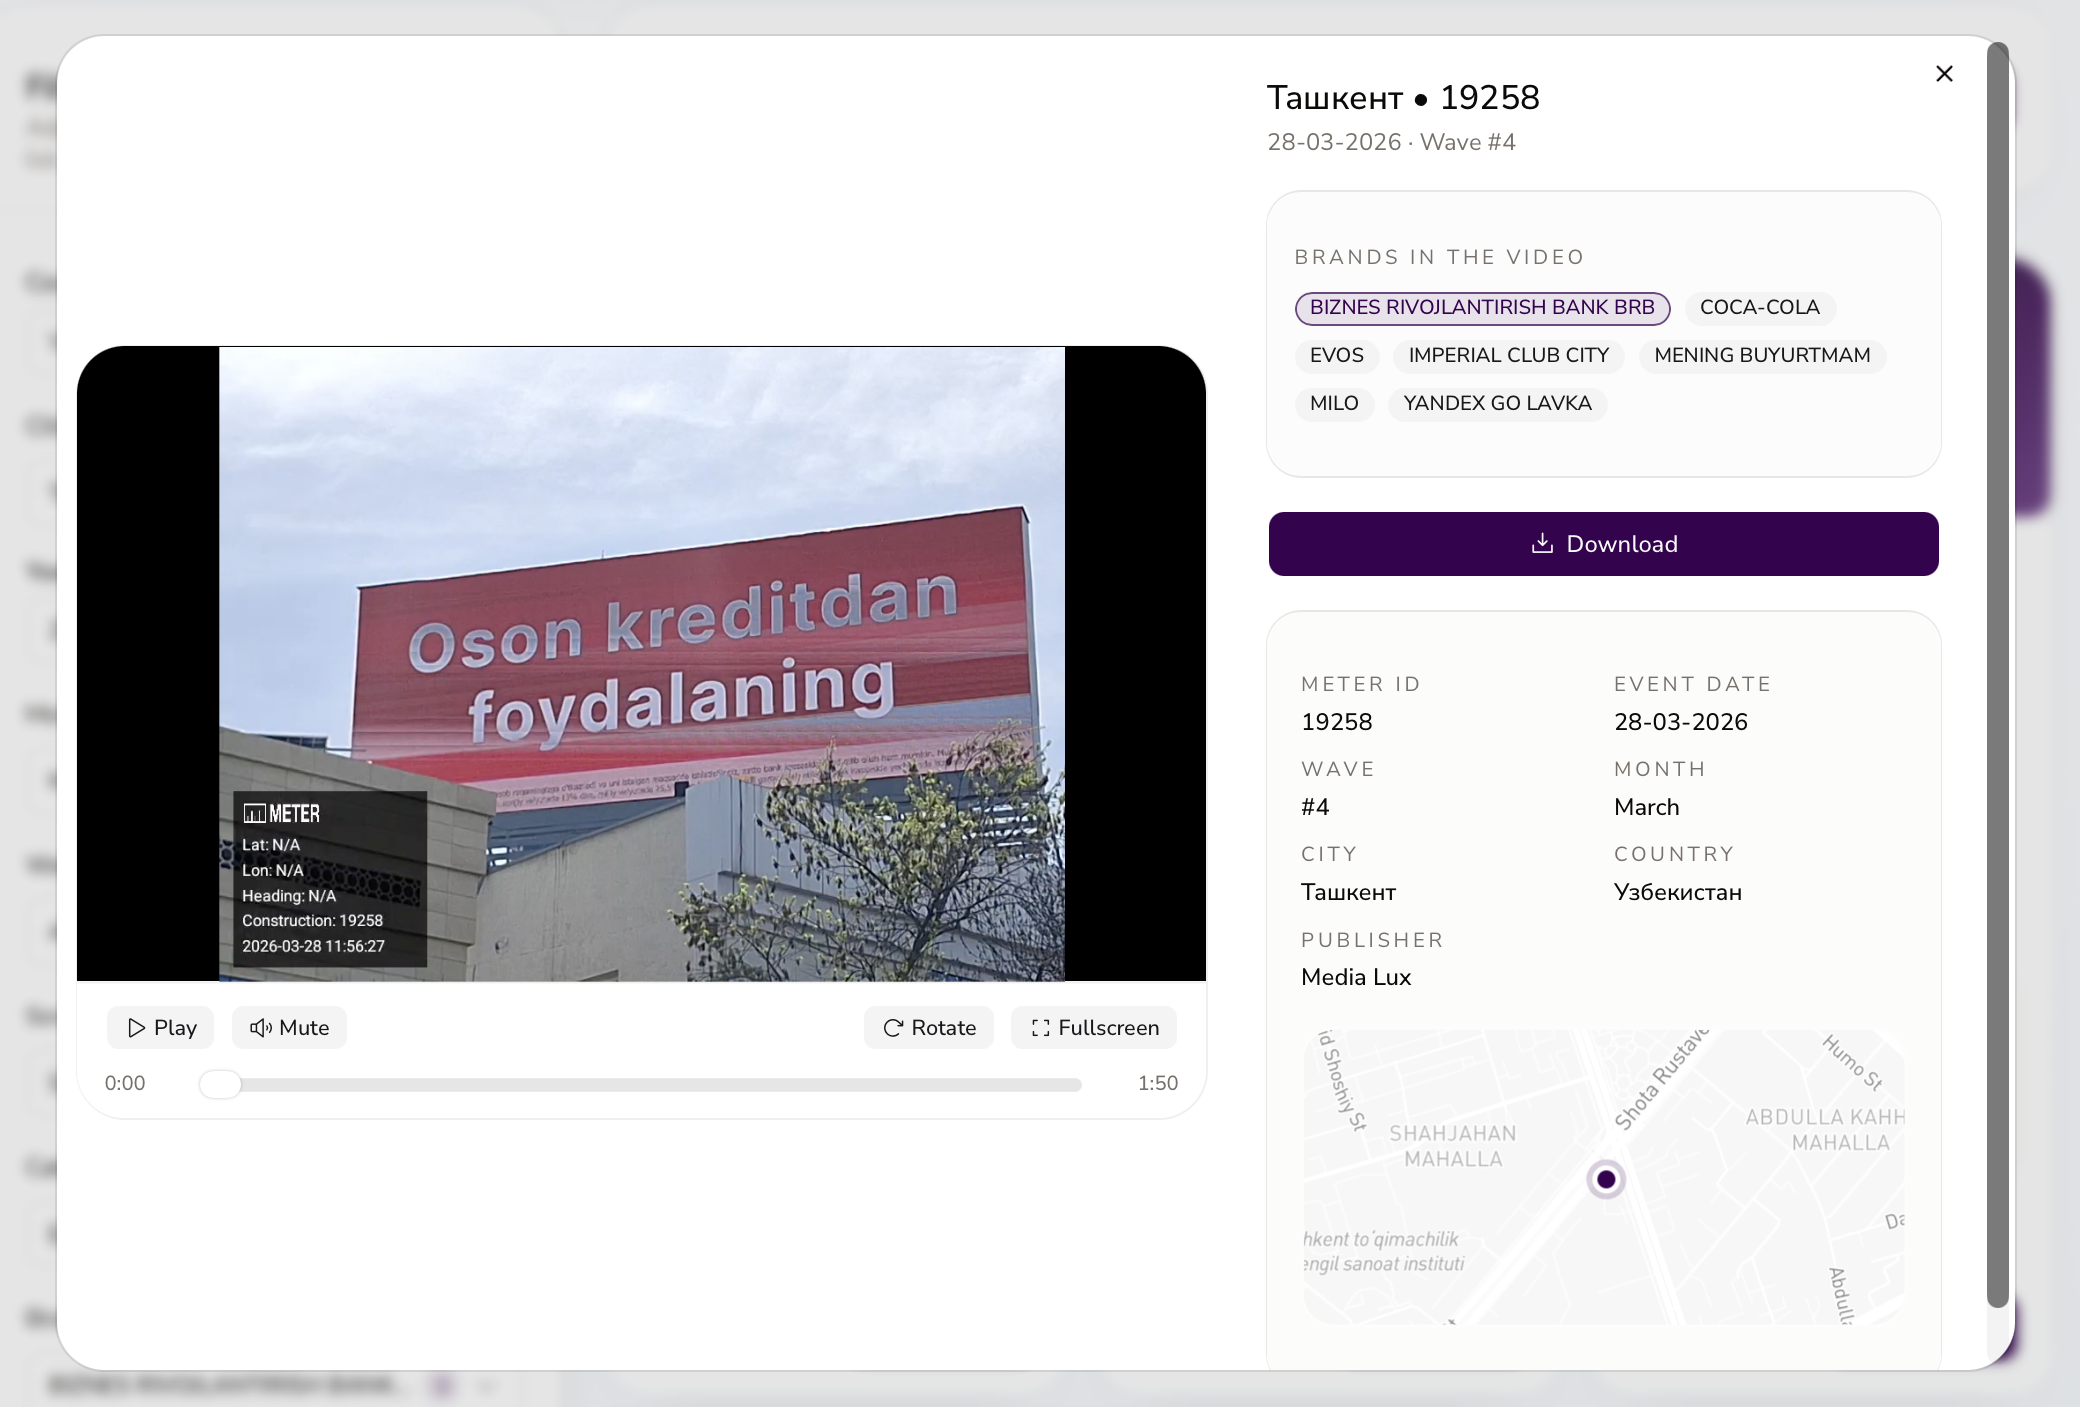Click the SHAHJAHAN MAHALLA map label
The width and height of the screenshot is (2080, 1407).
coord(1453,1147)
